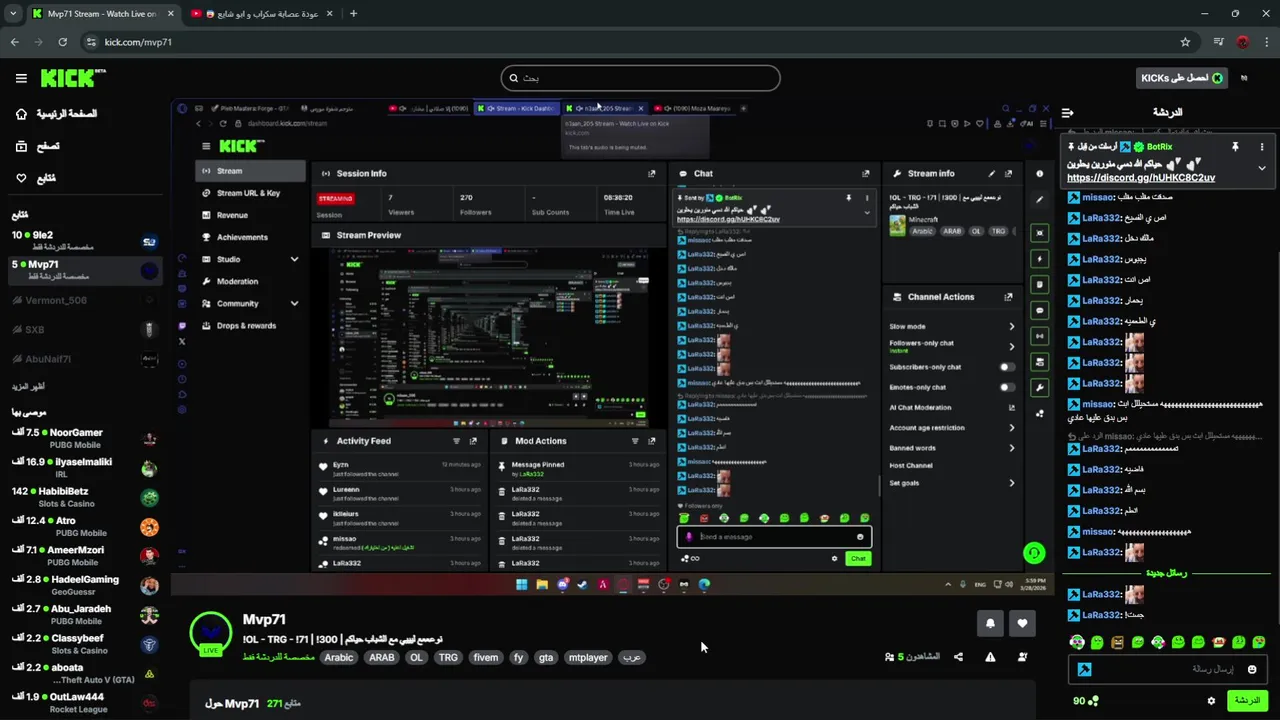Go back using the browser back arrow
Viewport: 1280px width, 720px height.
coord(15,42)
